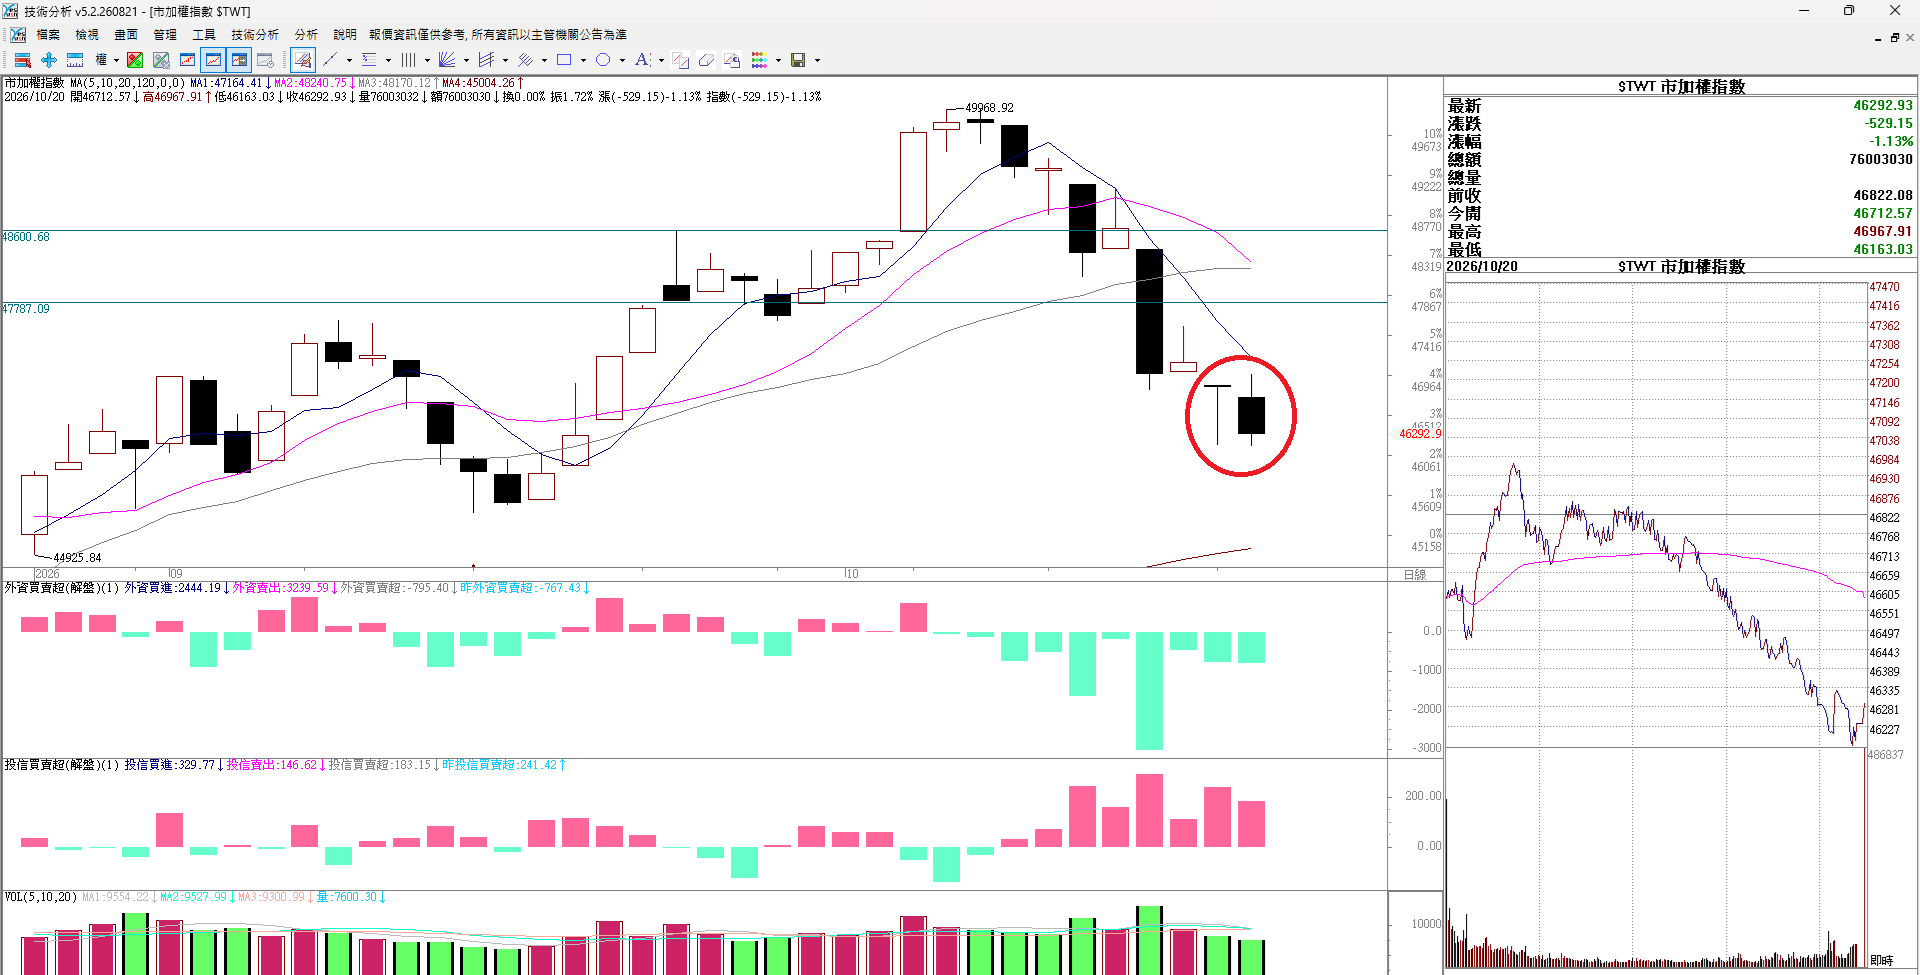Open the 權 adjustment dropdown
Viewport: 1920px width, 975px height.
106,60
